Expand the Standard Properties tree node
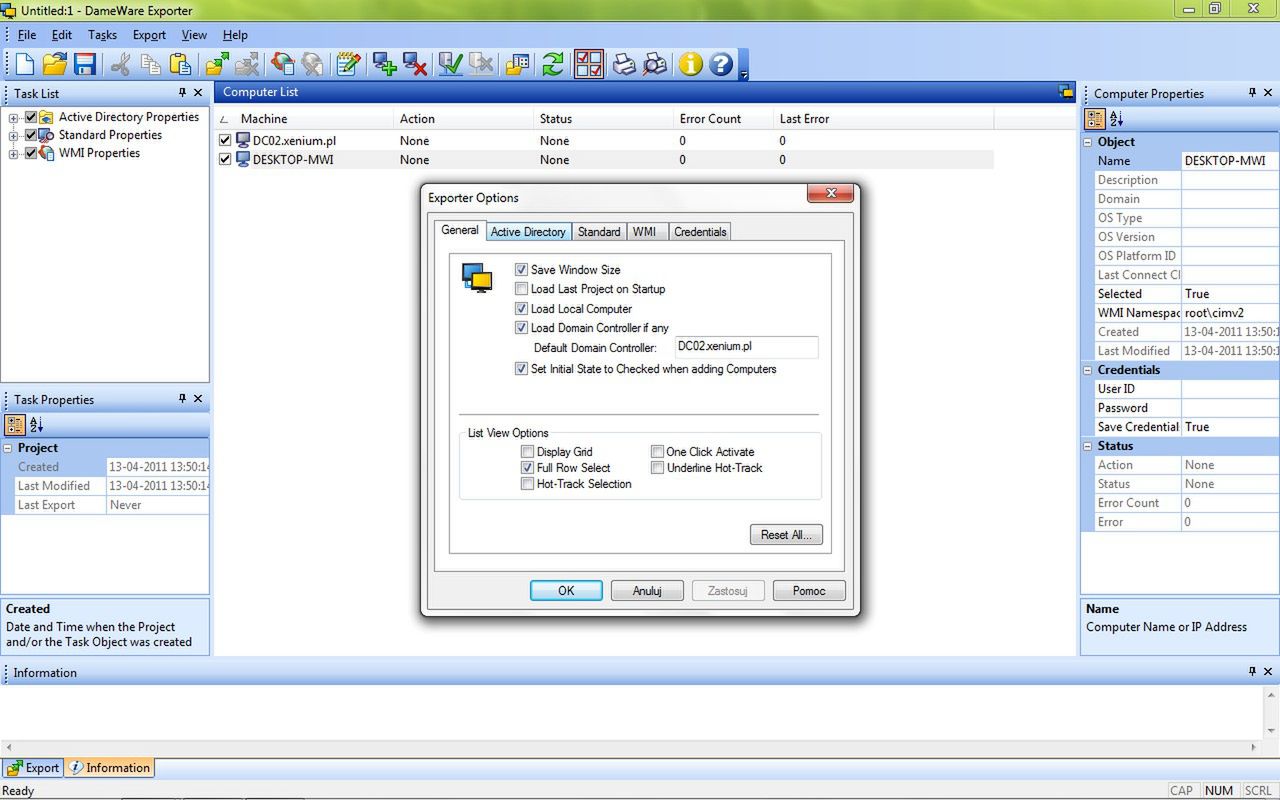This screenshot has height=800, width=1280. [x=14, y=136]
